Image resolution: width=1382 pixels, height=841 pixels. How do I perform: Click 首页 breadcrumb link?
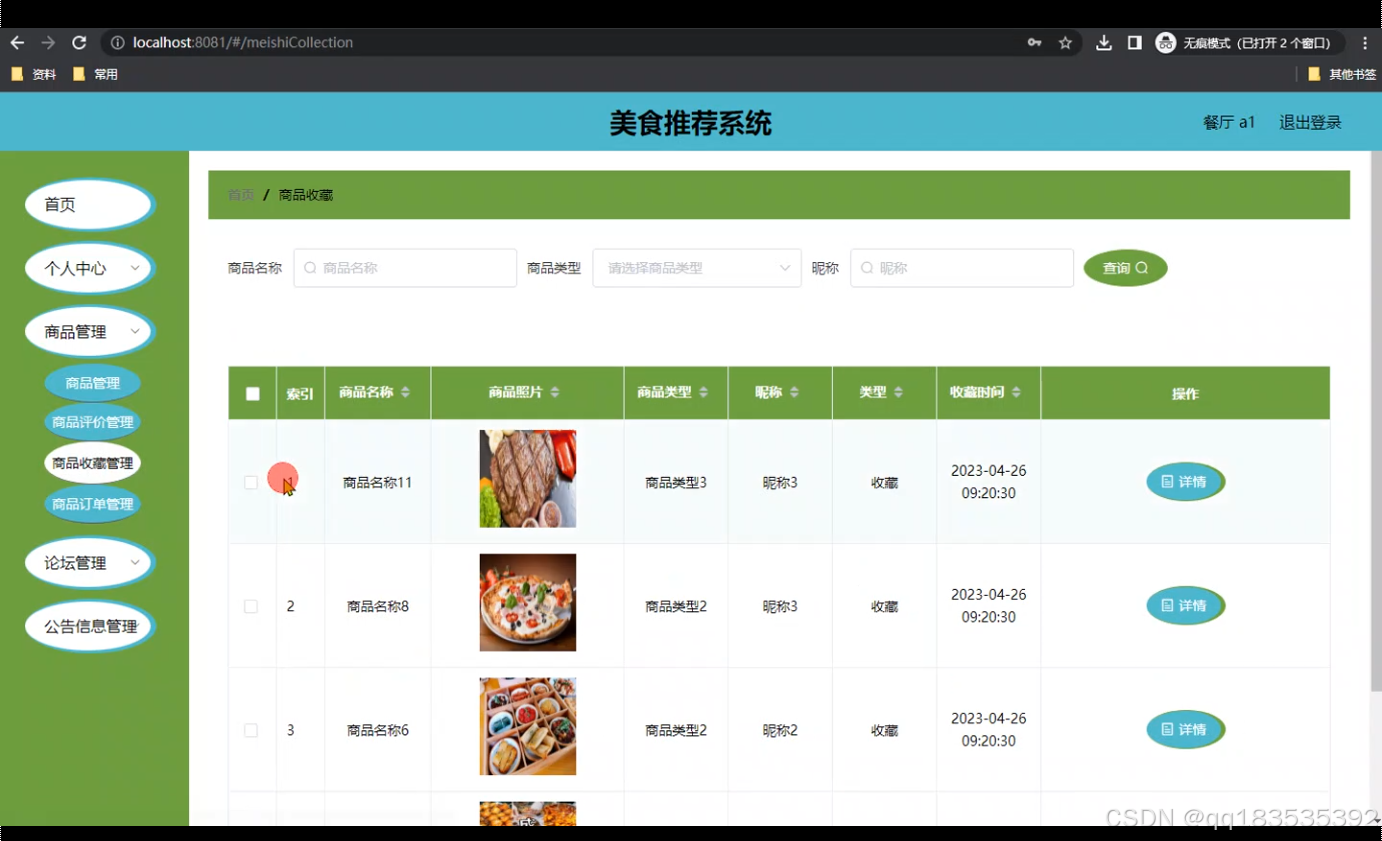[241, 195]
